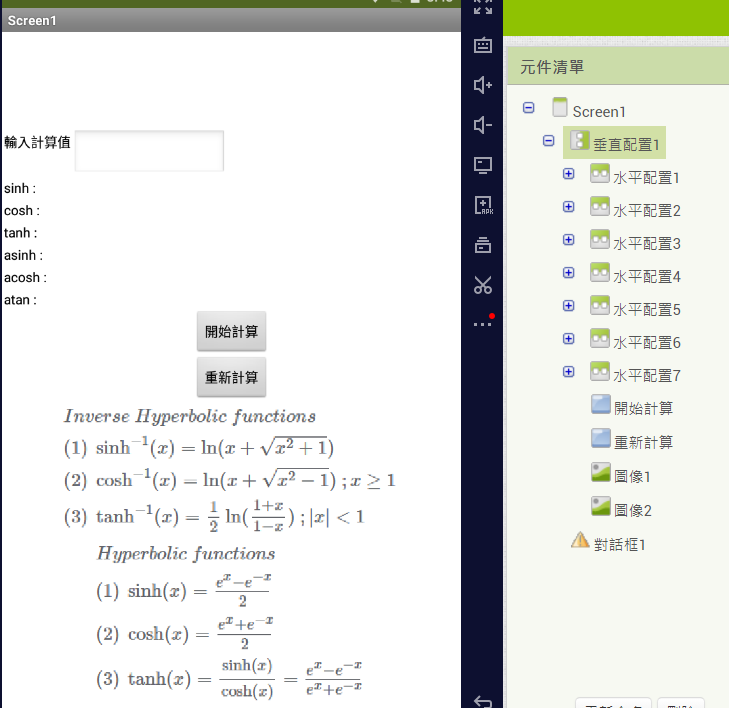The image size is (729, 708).
Task: Select 圖像1 label in component tree
Action: tap(632, 476)
